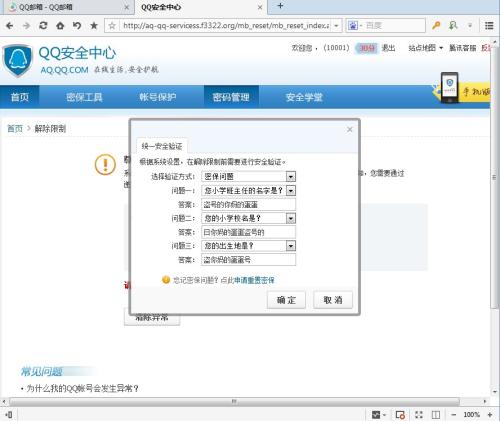Click the status bar sidebar toggle icon

[9, 415]
